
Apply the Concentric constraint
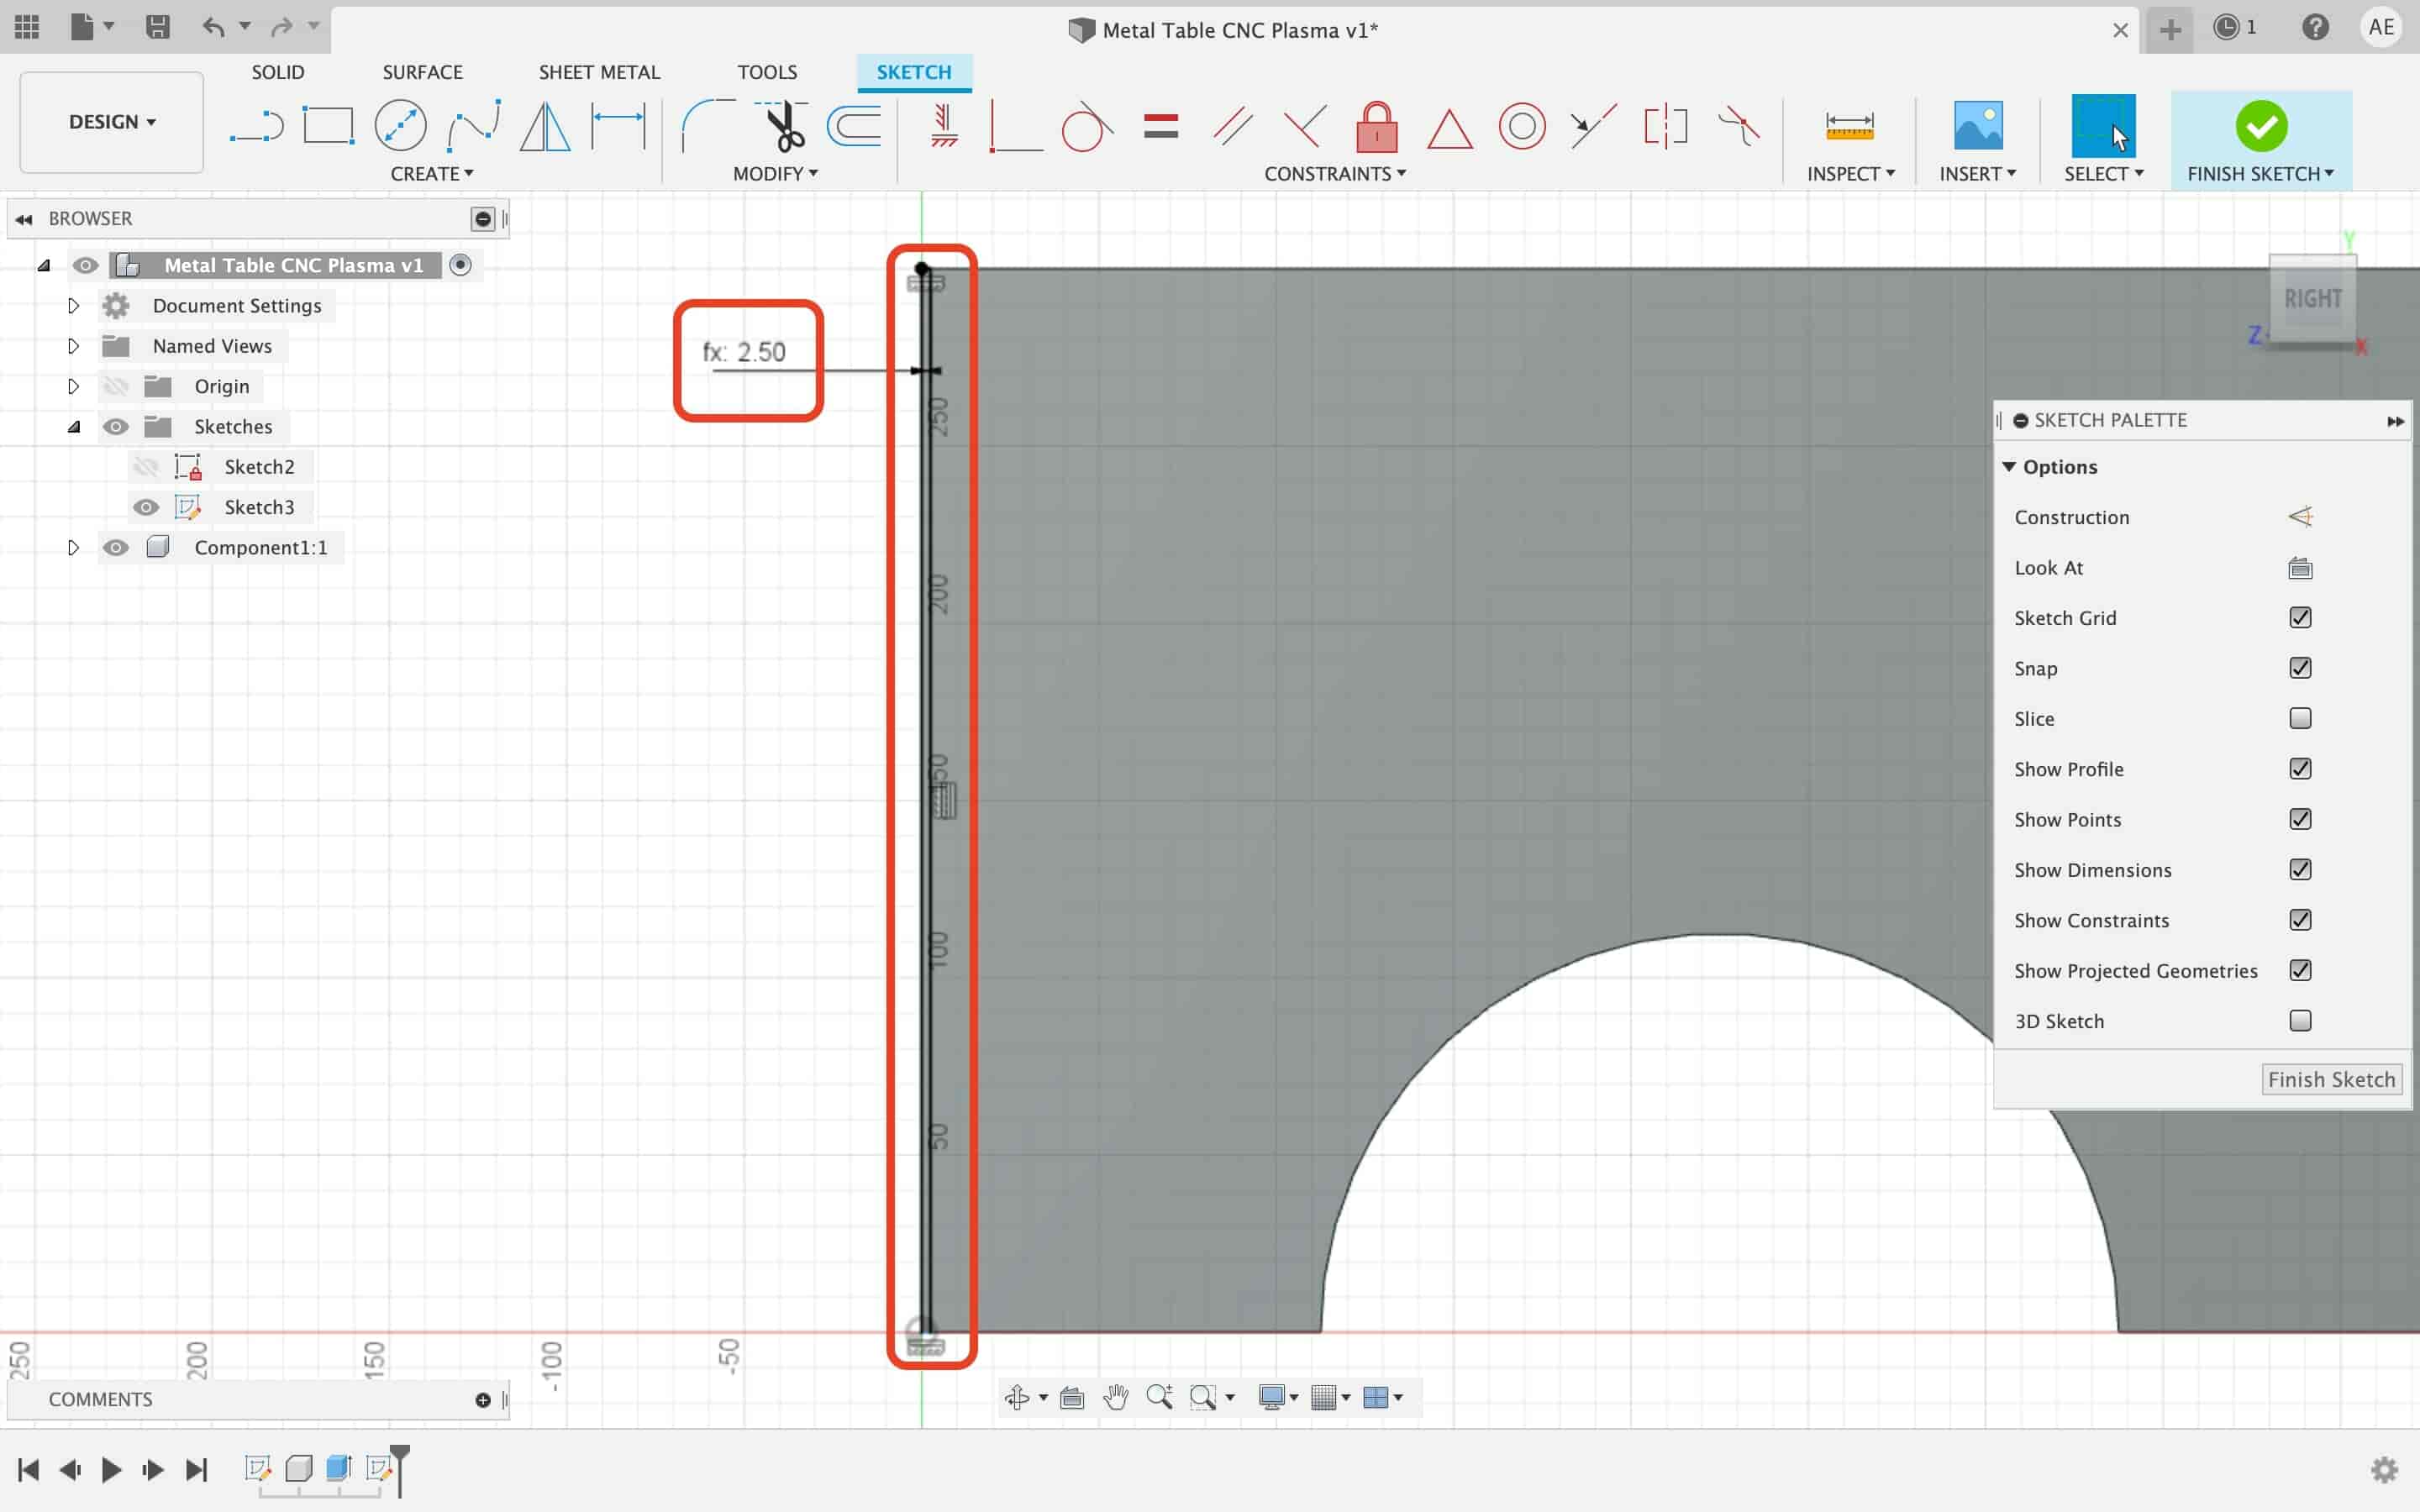click(1521, 126)
